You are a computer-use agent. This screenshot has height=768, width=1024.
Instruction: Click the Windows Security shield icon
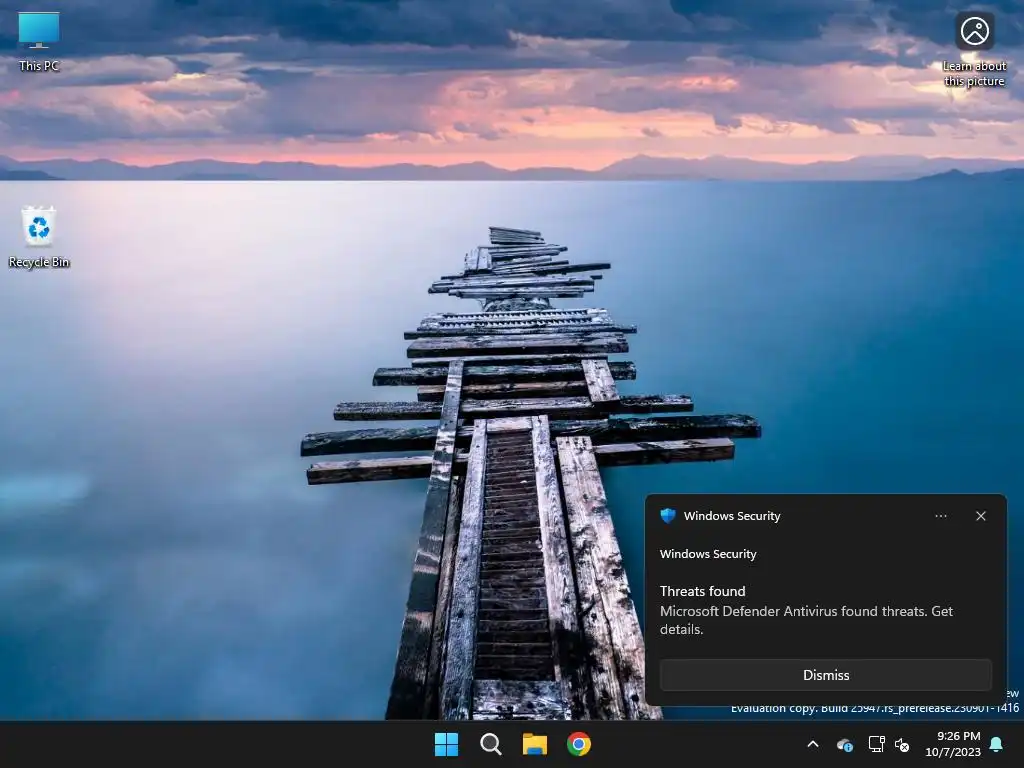point(668,516)
